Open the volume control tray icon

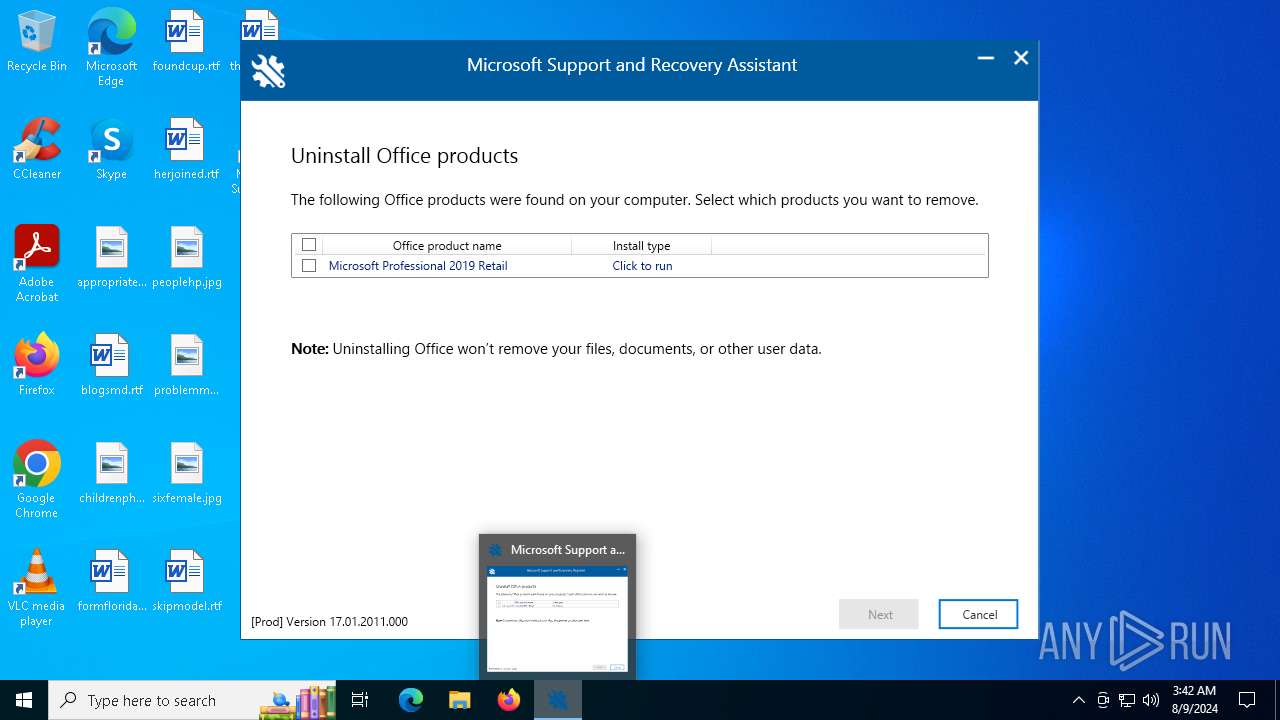(x=1151, y=700)
